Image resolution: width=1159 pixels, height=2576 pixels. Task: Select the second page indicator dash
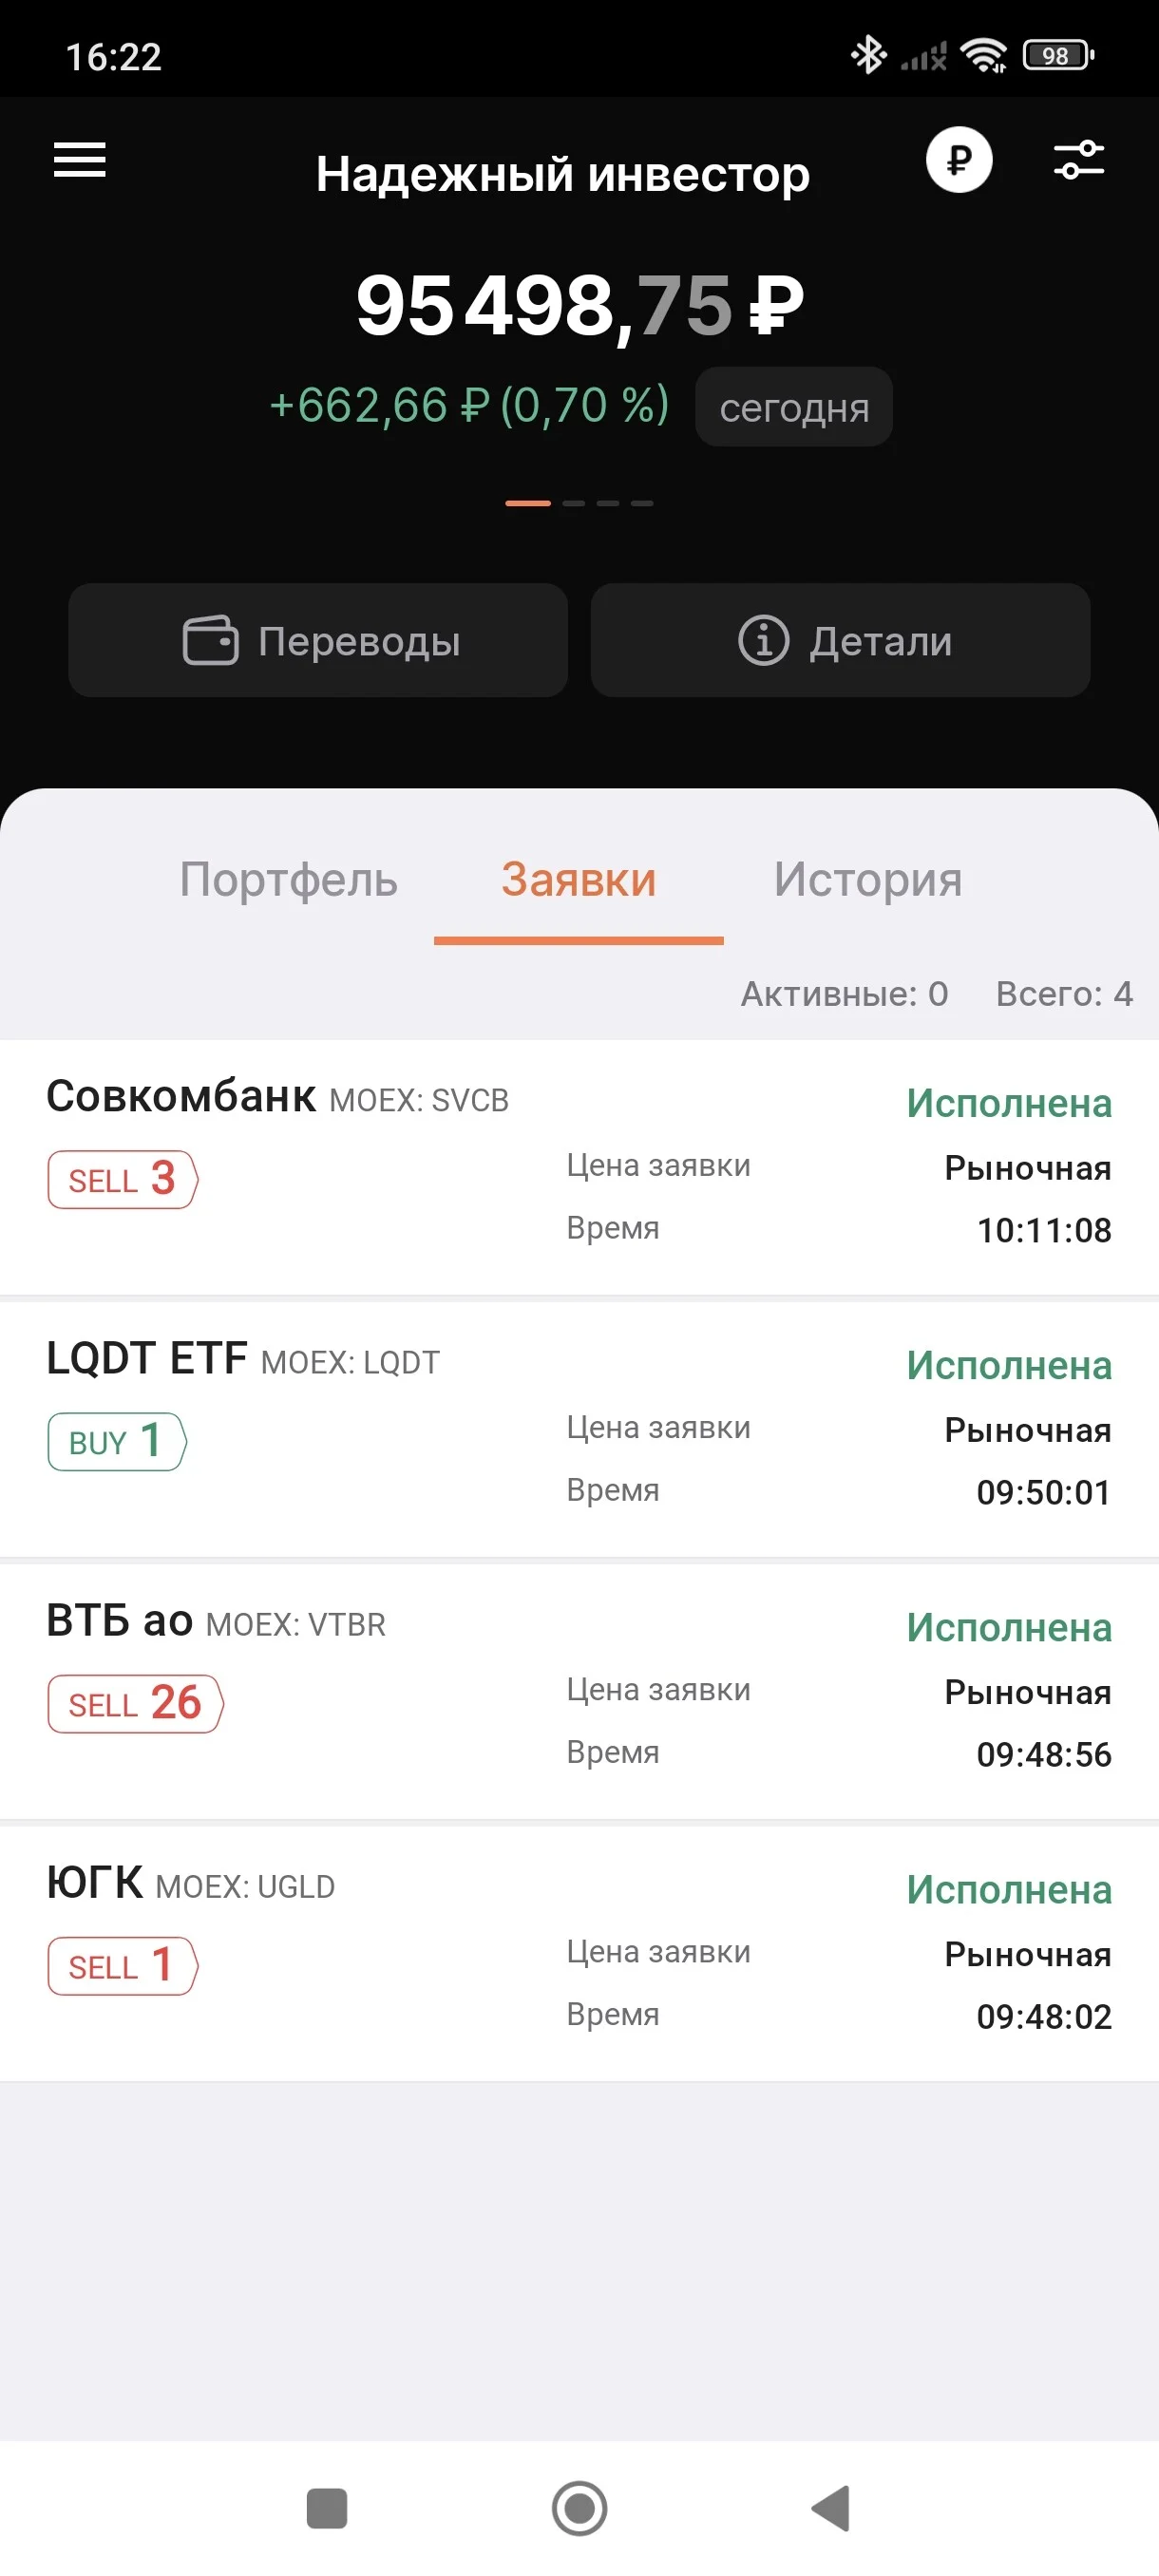574,503
